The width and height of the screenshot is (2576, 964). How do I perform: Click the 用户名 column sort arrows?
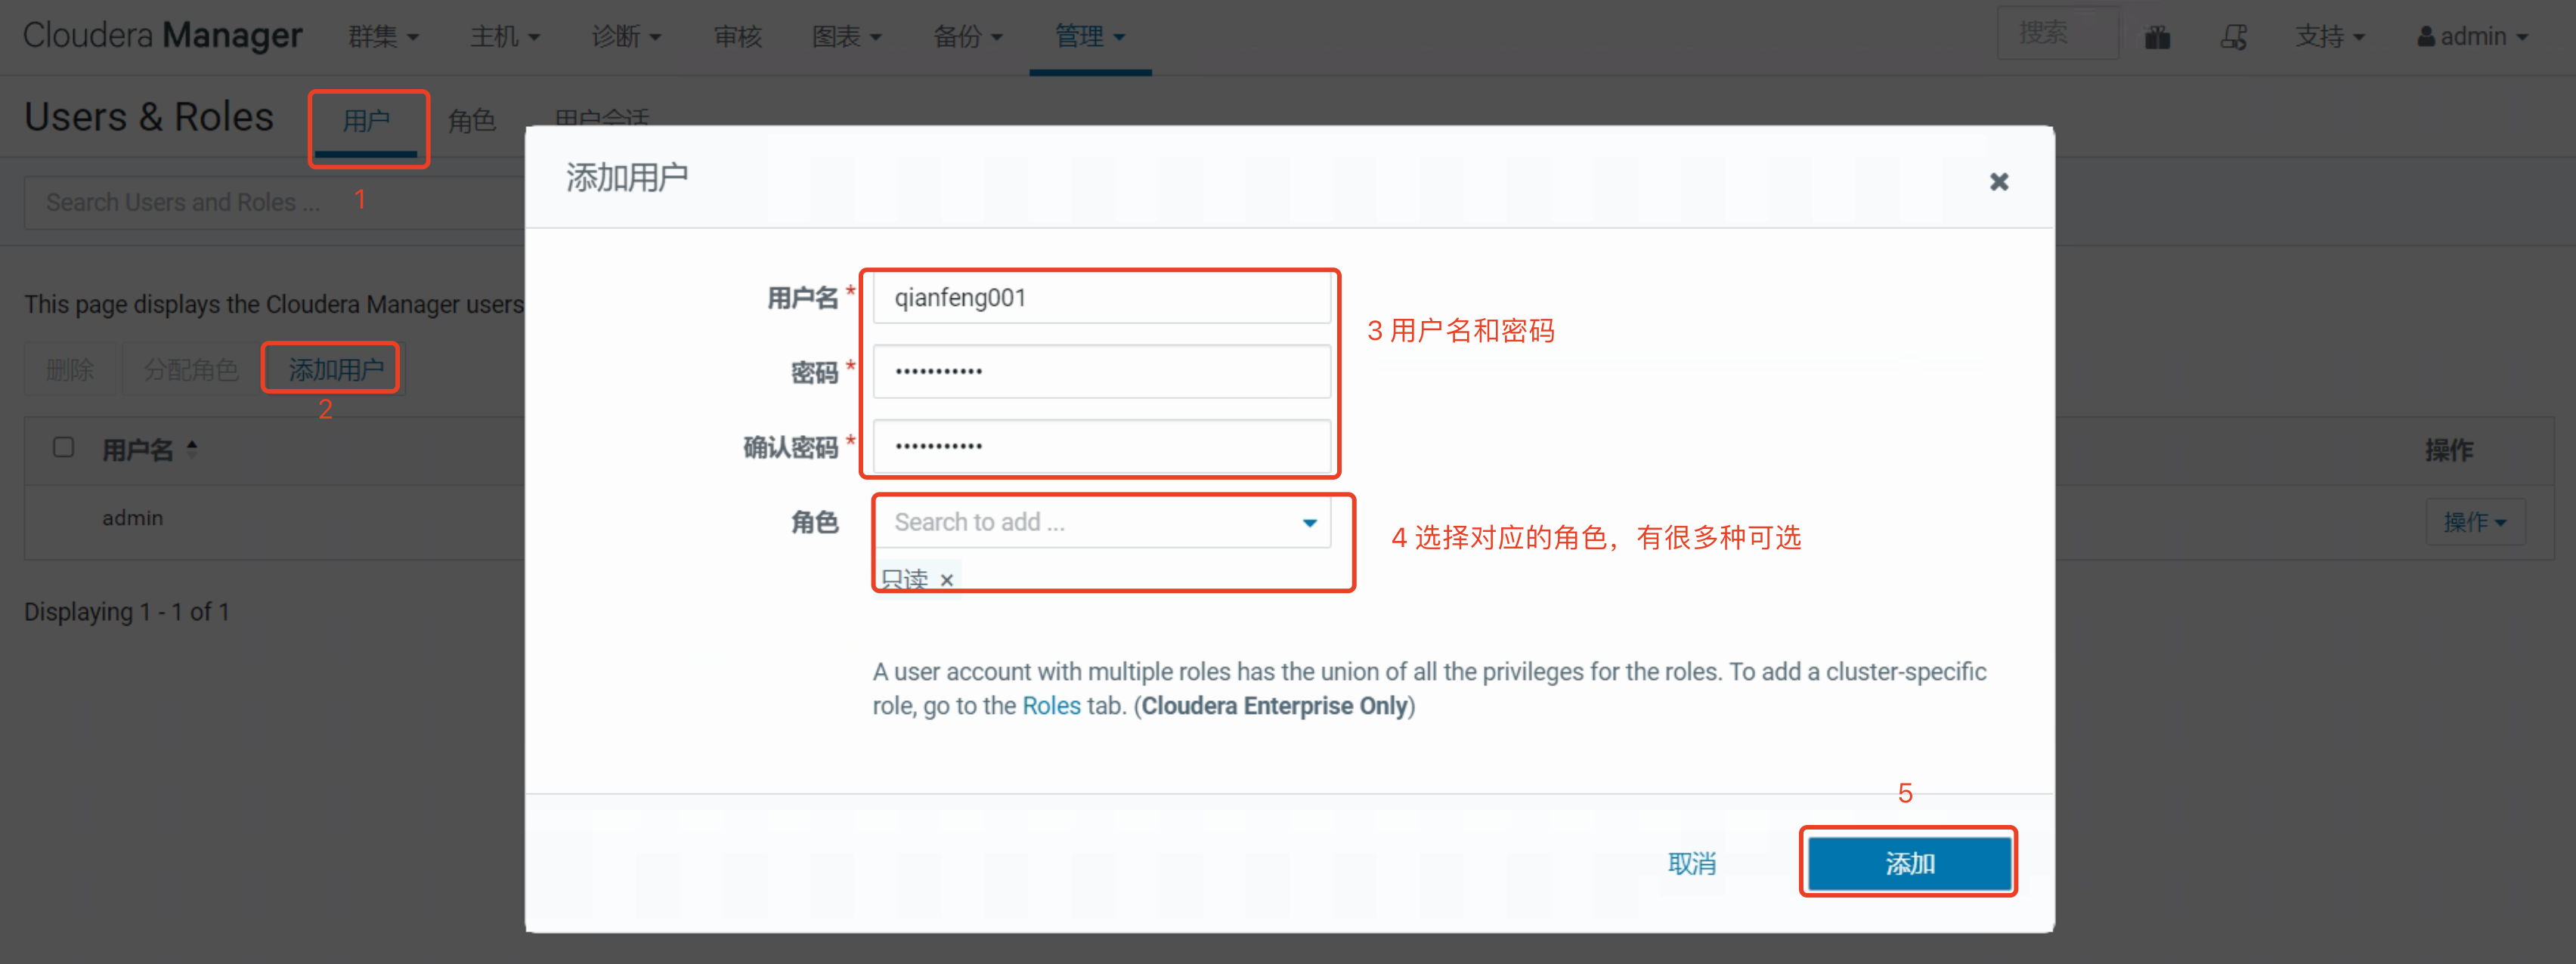coord(192,449)
